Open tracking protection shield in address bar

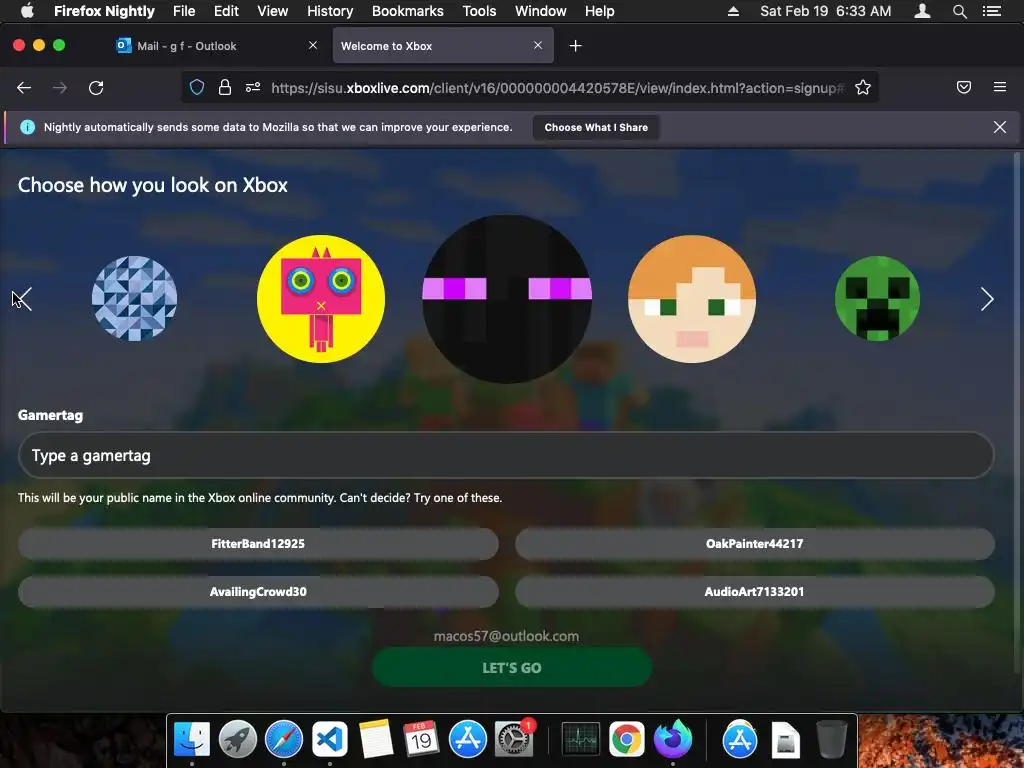pyautogui.click(x=197, y=88)
